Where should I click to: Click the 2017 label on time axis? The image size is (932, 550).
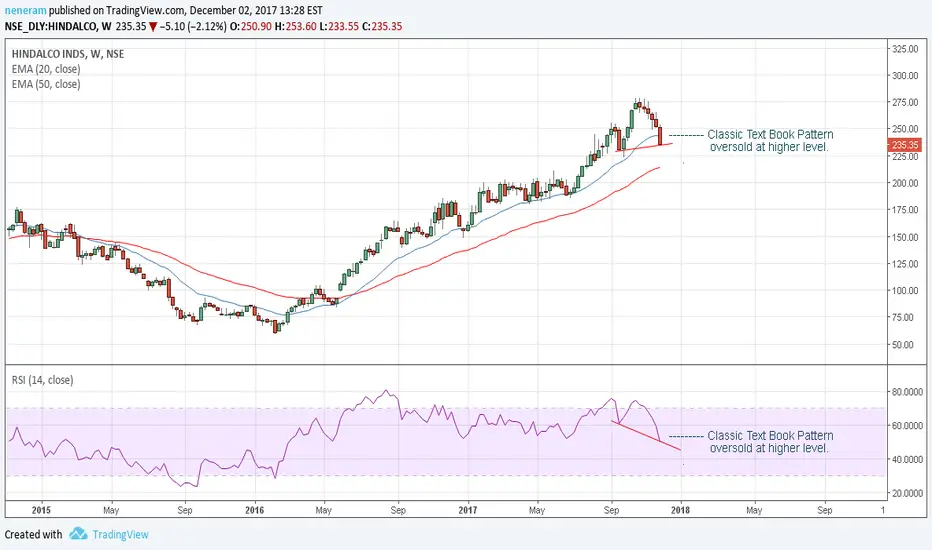468,510
